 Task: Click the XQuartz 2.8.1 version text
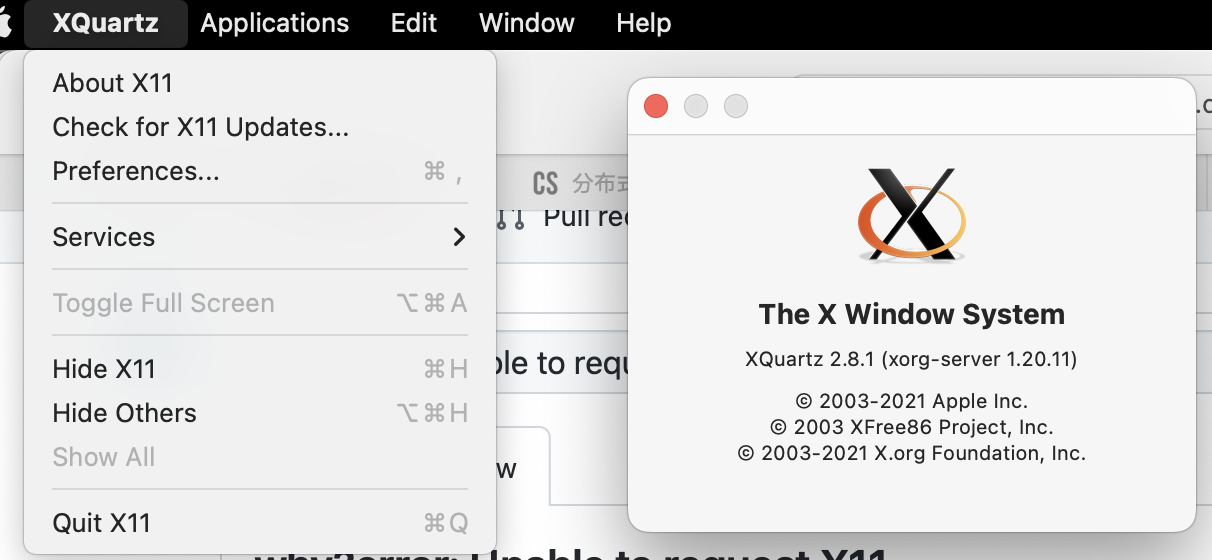[912, 359]
